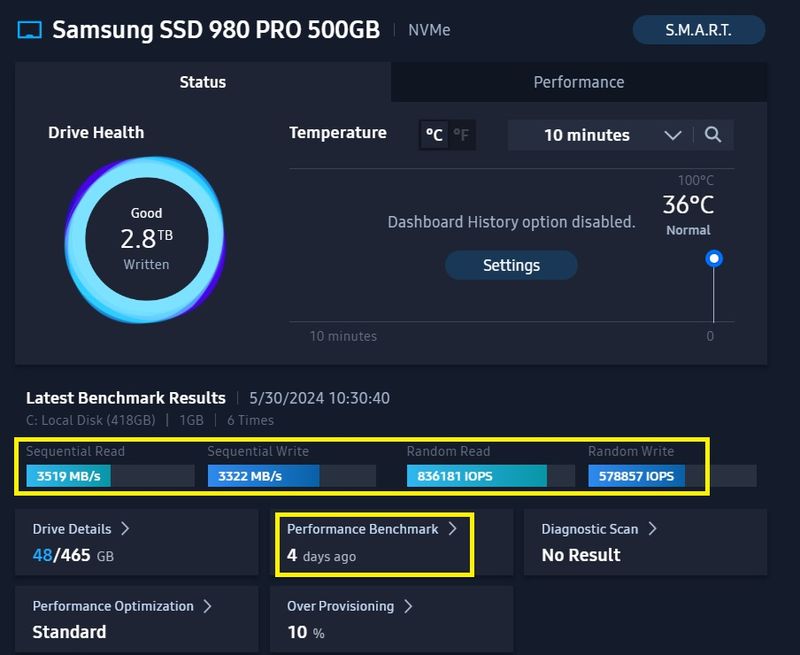The width and height of the screenshot is (800, 655).
Task: Open Drive Details card
Action: tap(137, 542)
